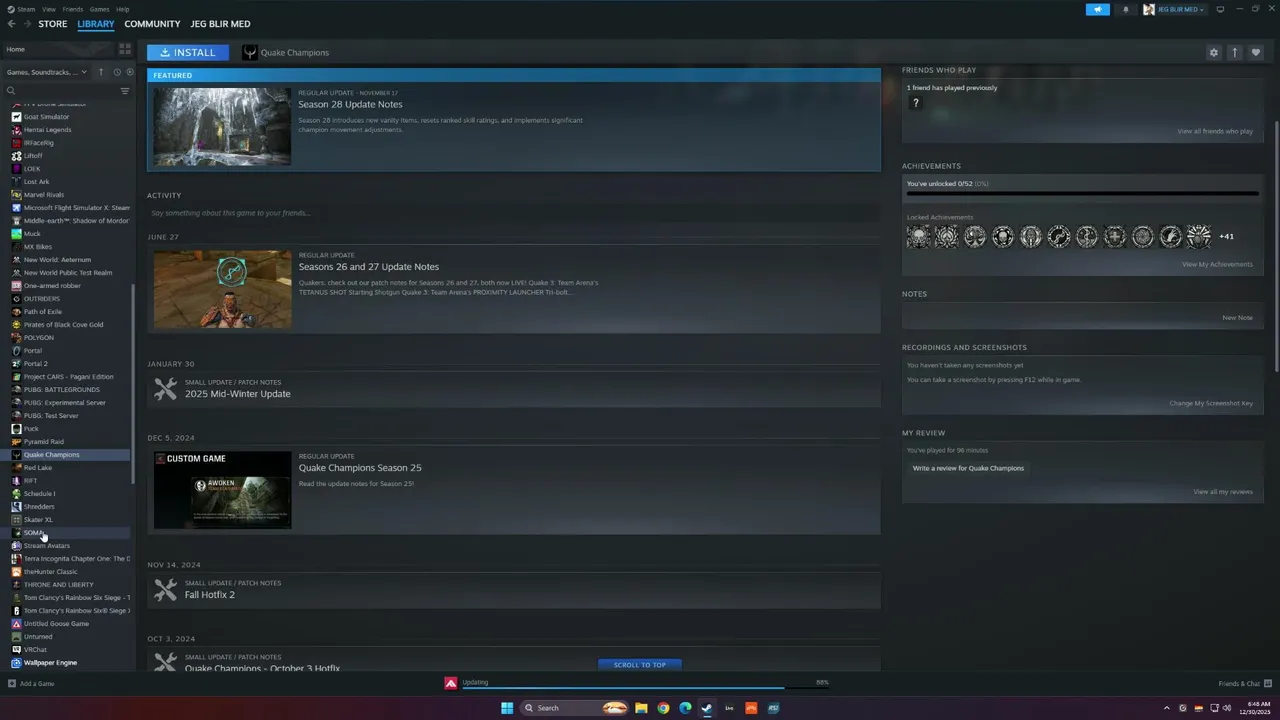This screenshot has height=720, width=1280.
Task: Open File Explorer from the taskbar
Action: click(x=641, y=708)
